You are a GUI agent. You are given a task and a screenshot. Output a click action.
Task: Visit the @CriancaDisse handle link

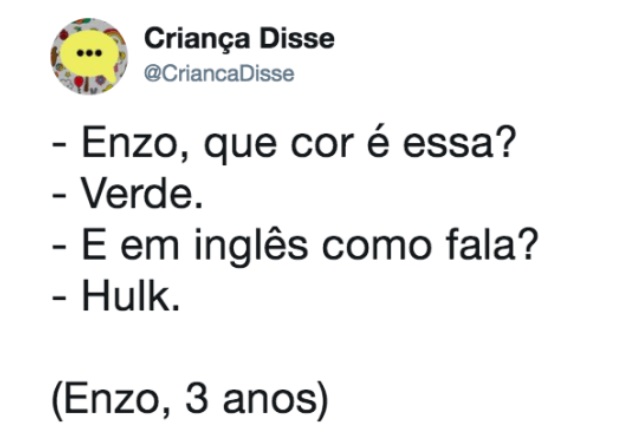219,74
